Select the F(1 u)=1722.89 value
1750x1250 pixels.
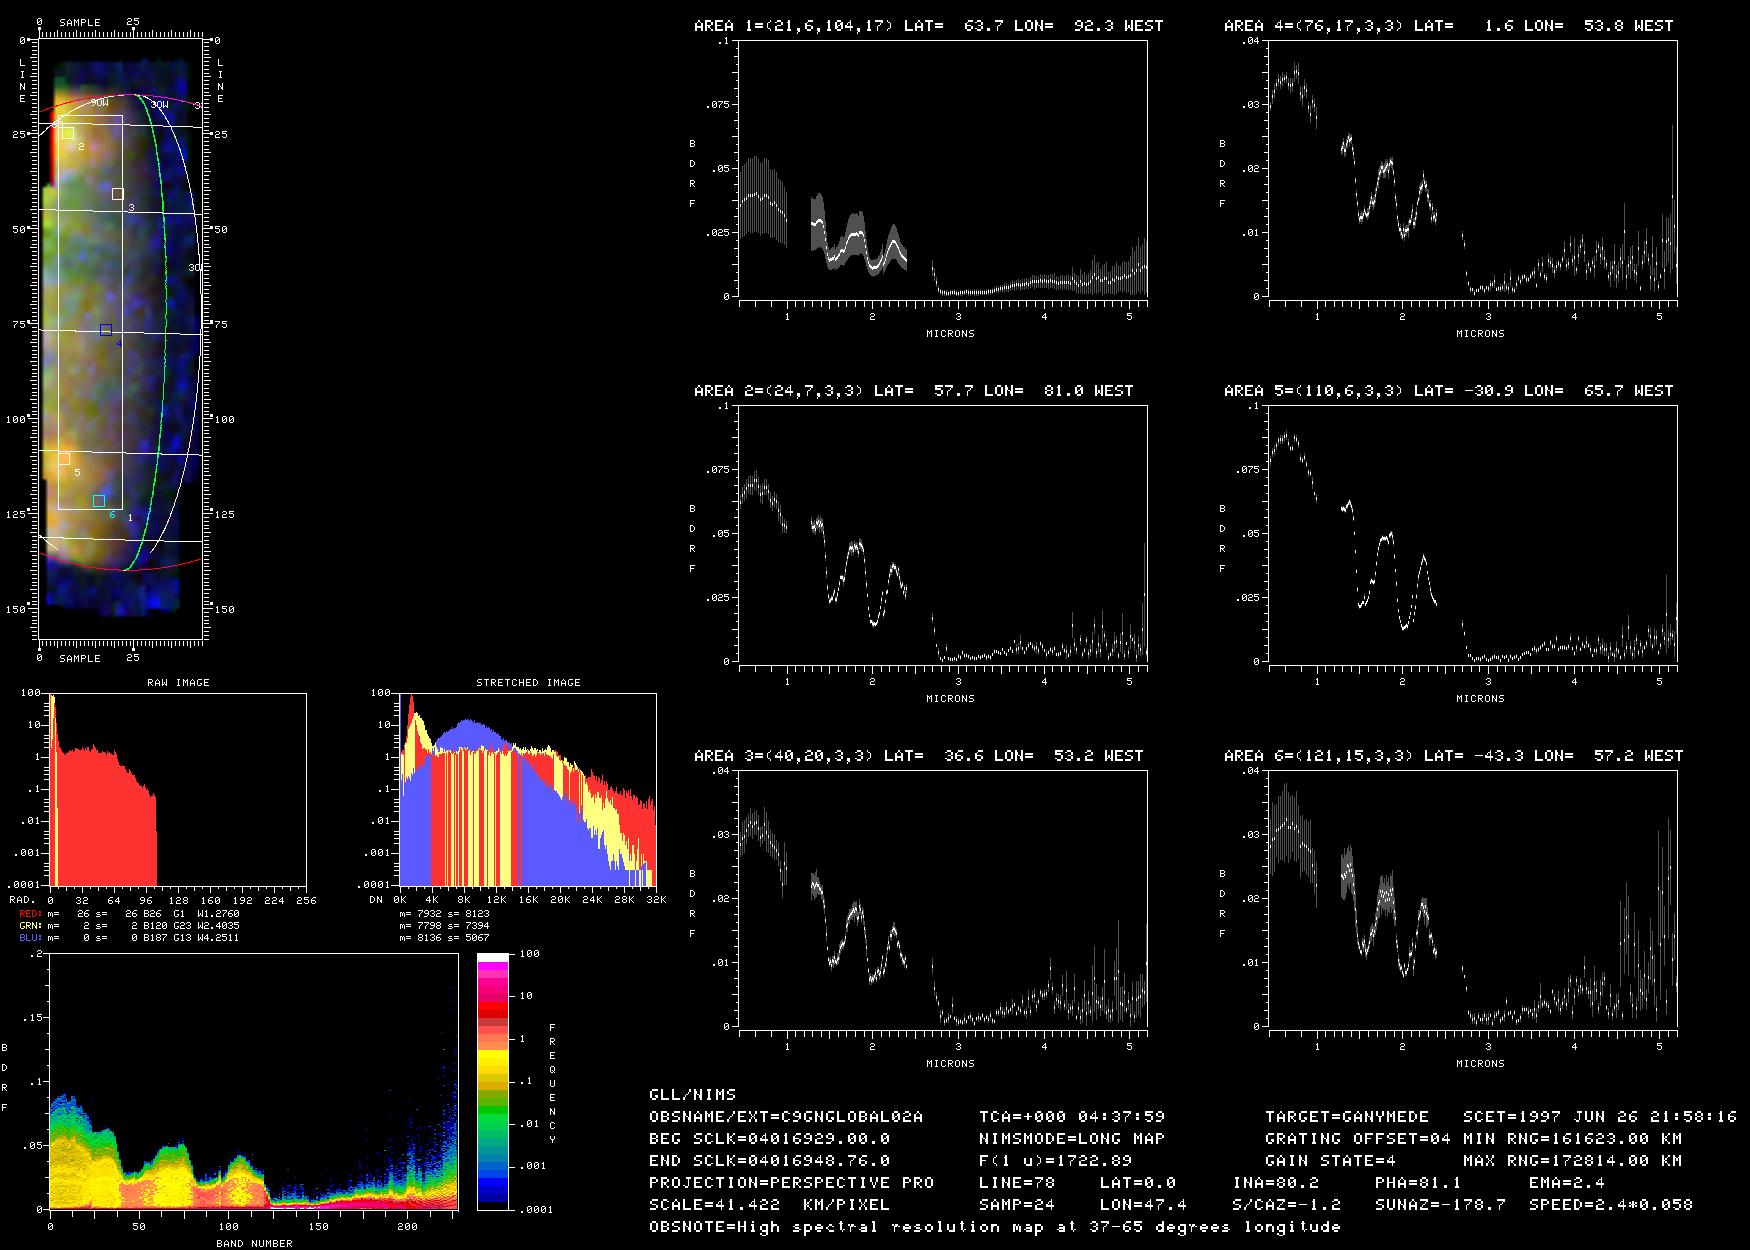point(1056,1161)
